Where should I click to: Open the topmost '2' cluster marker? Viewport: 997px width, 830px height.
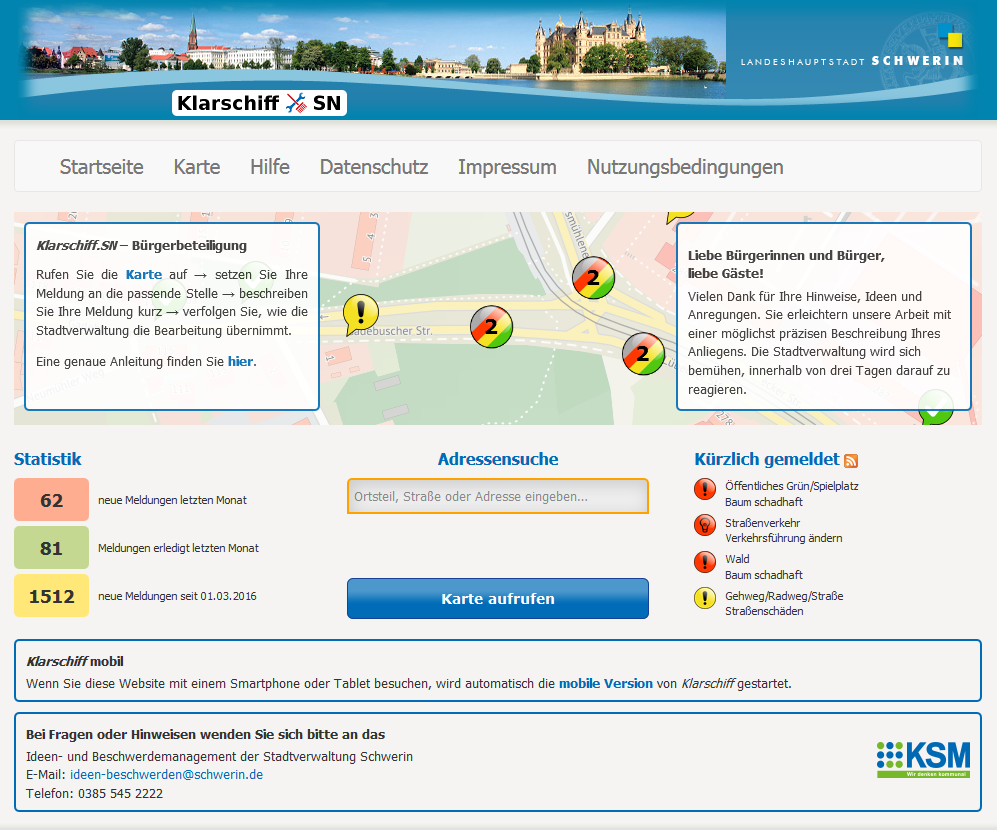593,278
